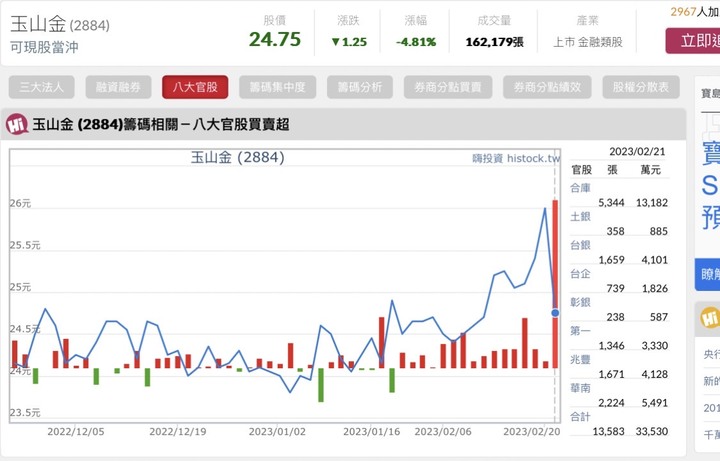The width and height of the screenshot is (720, 461).
Task: Click the blue price line peak in the chart
Action: 545,209
